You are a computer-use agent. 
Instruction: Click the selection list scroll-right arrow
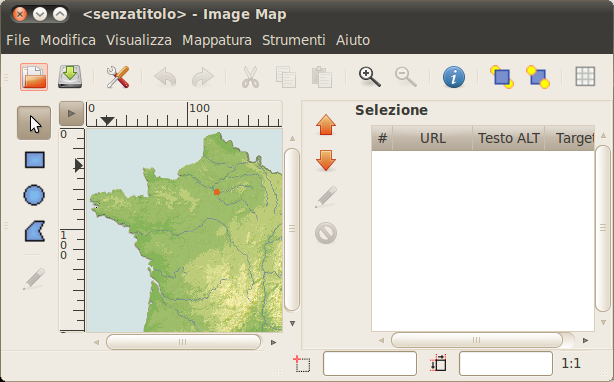tap(585, 341)
